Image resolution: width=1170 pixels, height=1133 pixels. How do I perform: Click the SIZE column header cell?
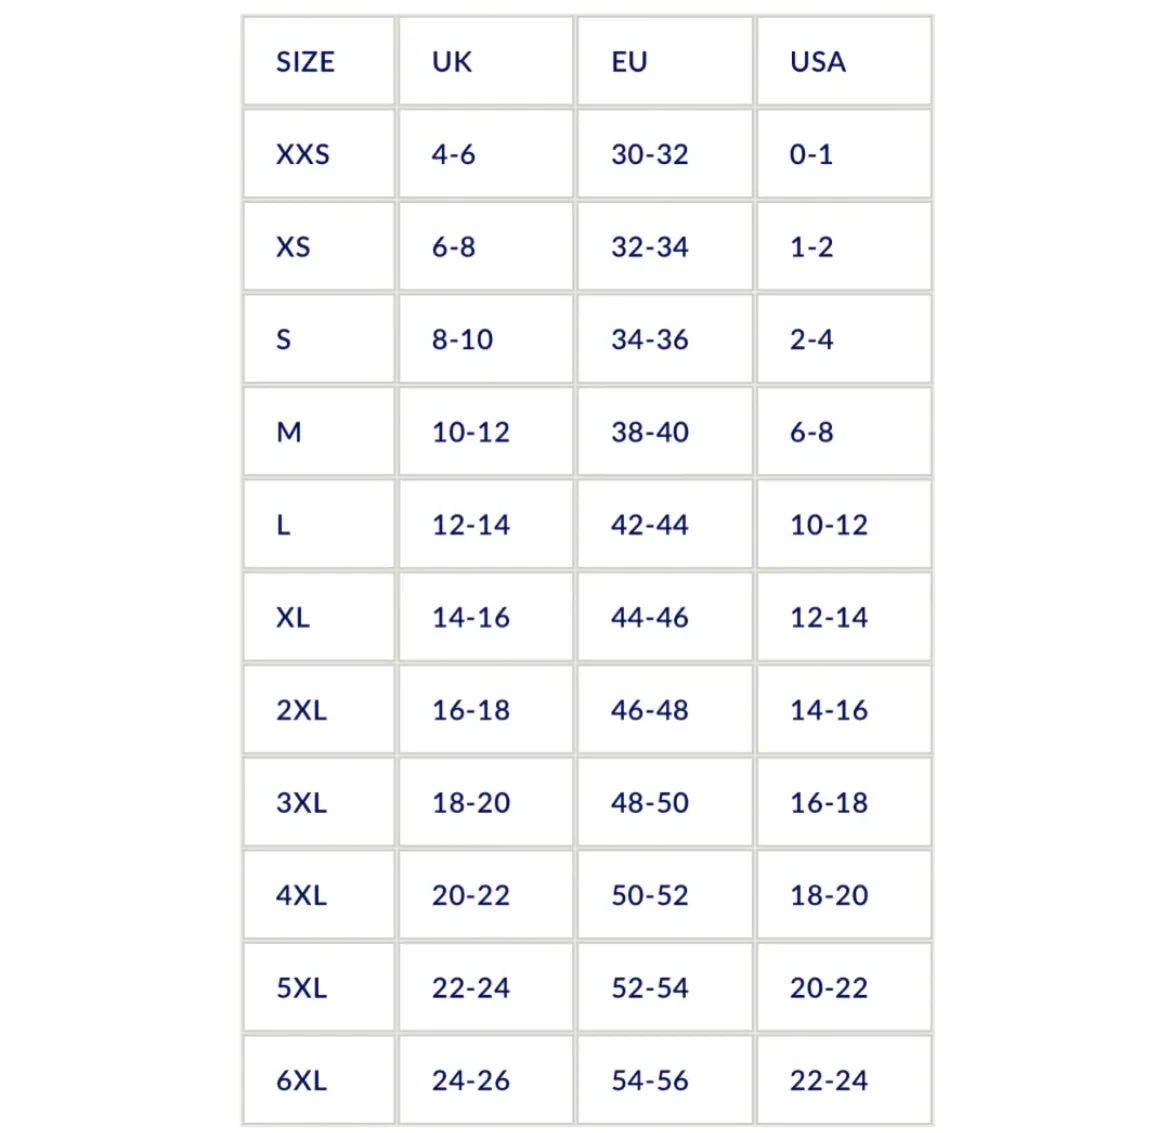(x=319, y=61)
